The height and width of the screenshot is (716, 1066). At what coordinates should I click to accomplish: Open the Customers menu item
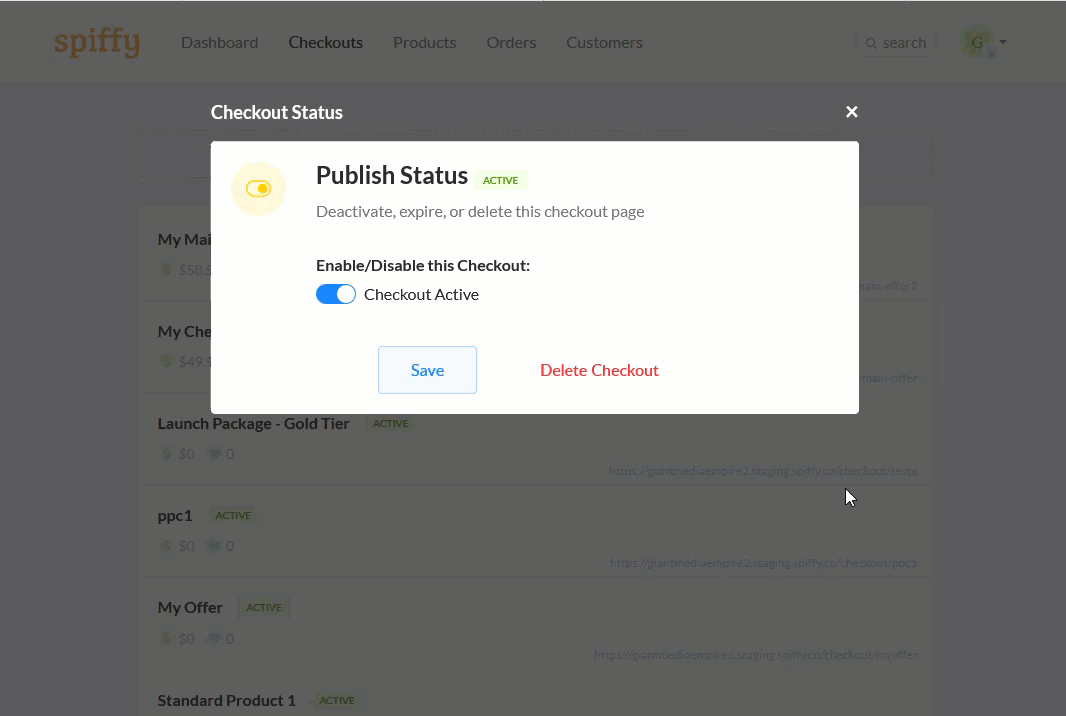[x=604, y=42]
